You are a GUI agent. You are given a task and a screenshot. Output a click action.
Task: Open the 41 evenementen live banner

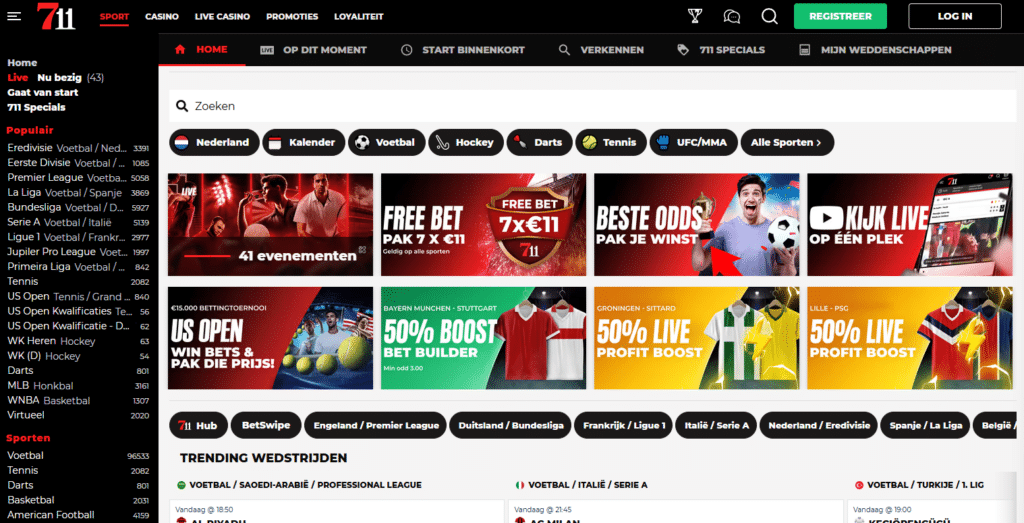270,225
